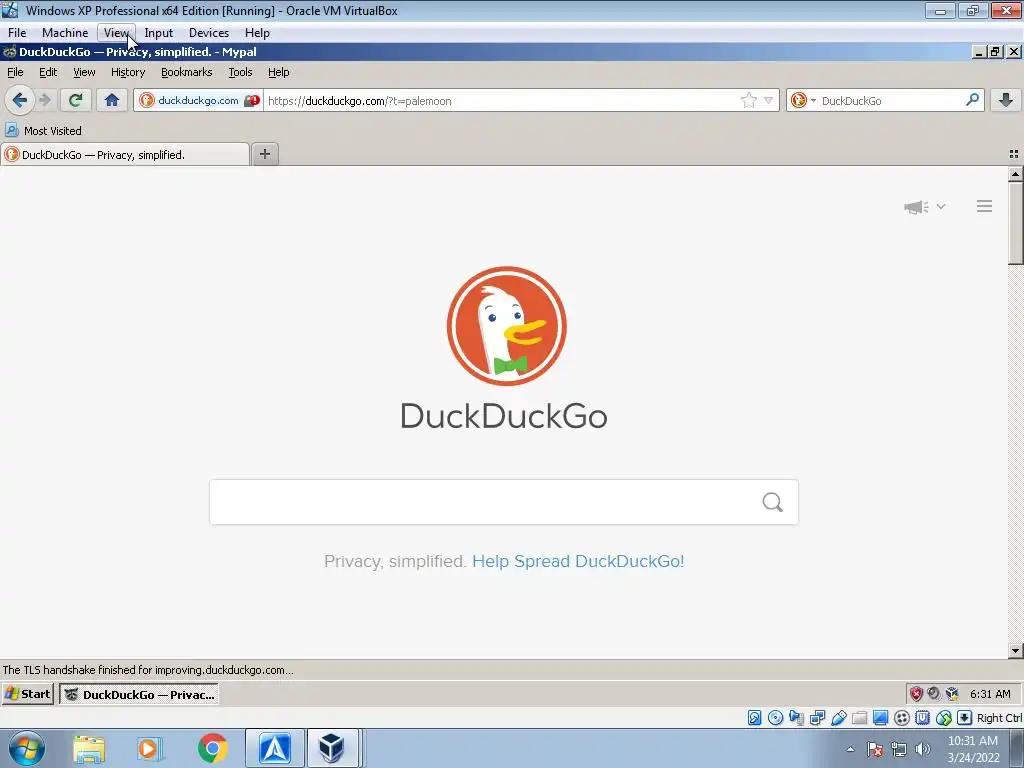This screenshot has width=1024, height=768.
Task: Open the VirtualBox Help menu
Action: click(x=257, y=33)
